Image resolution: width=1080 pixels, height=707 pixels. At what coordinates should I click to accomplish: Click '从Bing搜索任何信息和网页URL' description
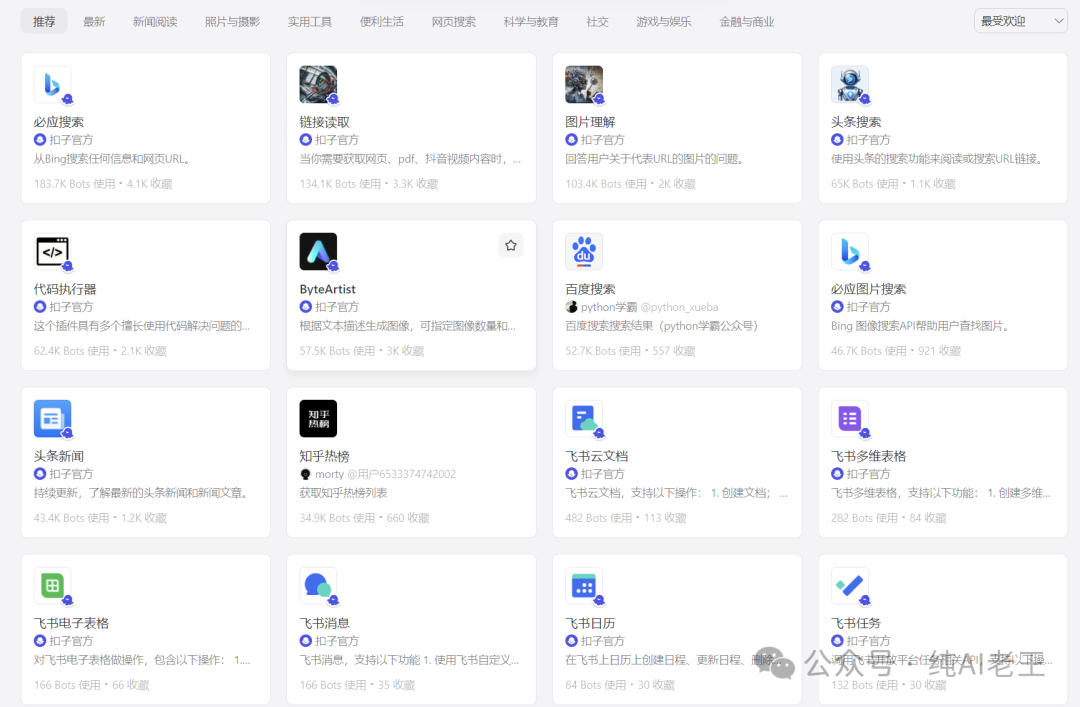click(x=112, y=159)
